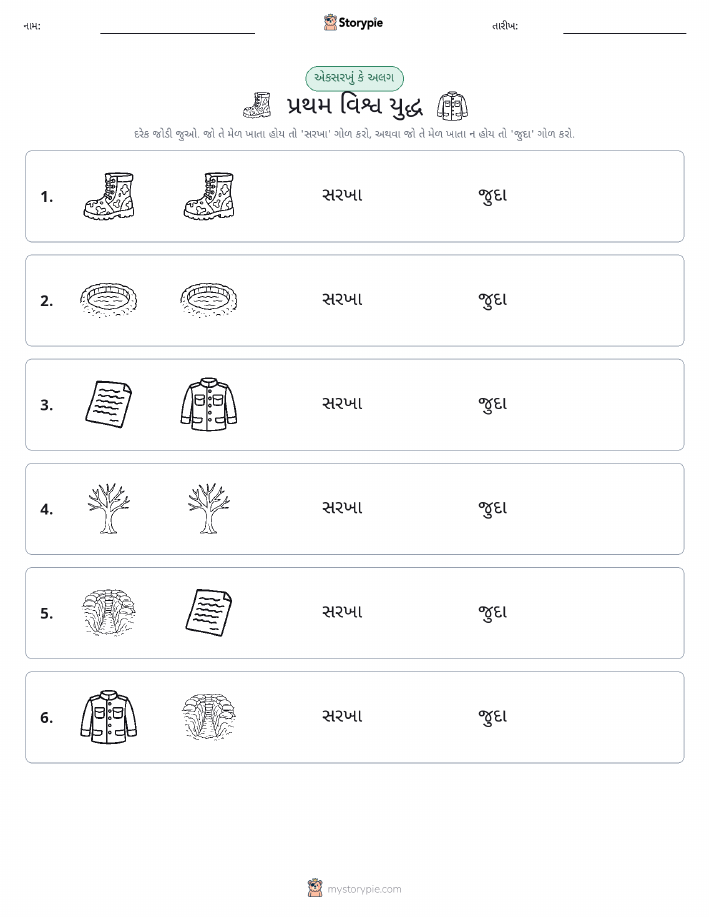Open the mystorypie.com footer link
Viewport: 709px width, 917px height.
click(364, 889)
